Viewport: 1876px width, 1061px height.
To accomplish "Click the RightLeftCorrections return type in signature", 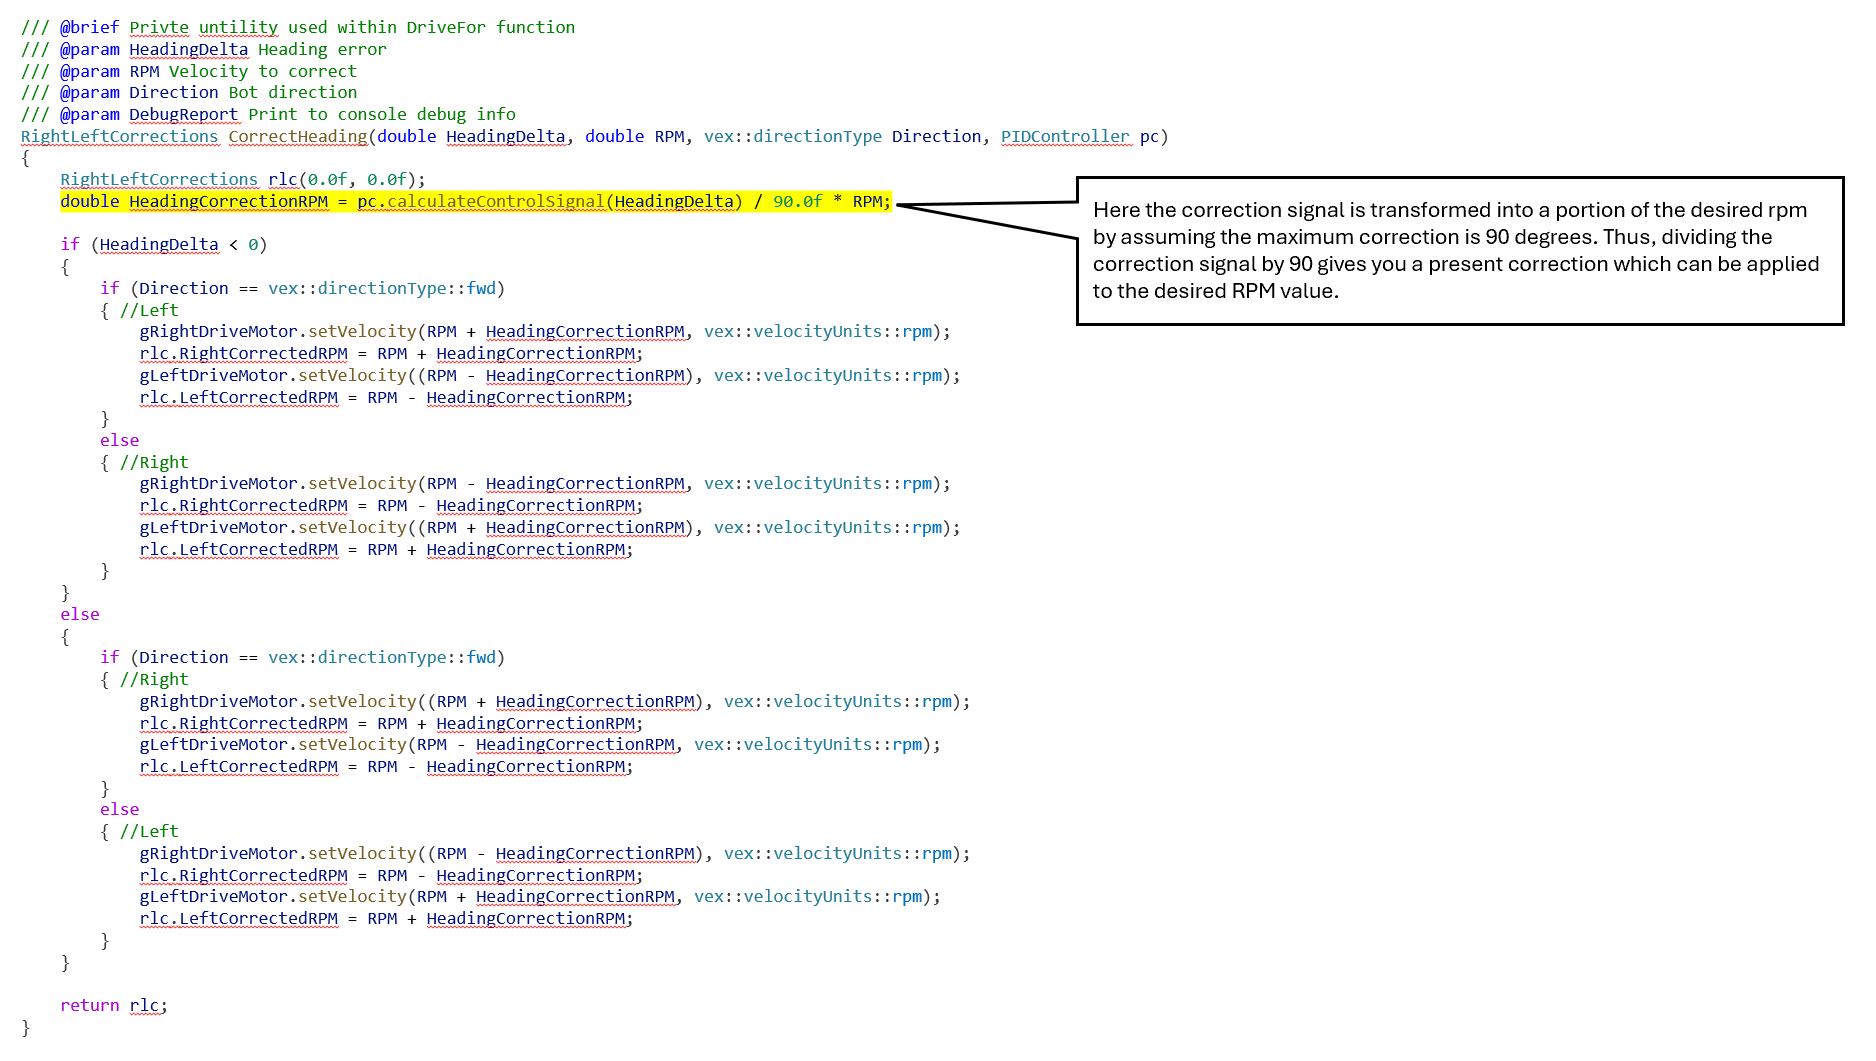I will [x=119, y=136].
